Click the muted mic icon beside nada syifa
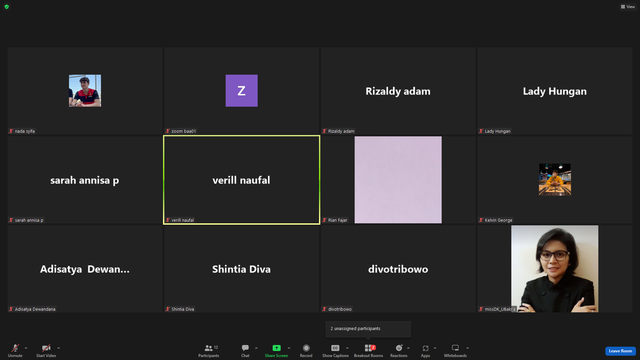This screenshot has height=360, width=640. 11,131
